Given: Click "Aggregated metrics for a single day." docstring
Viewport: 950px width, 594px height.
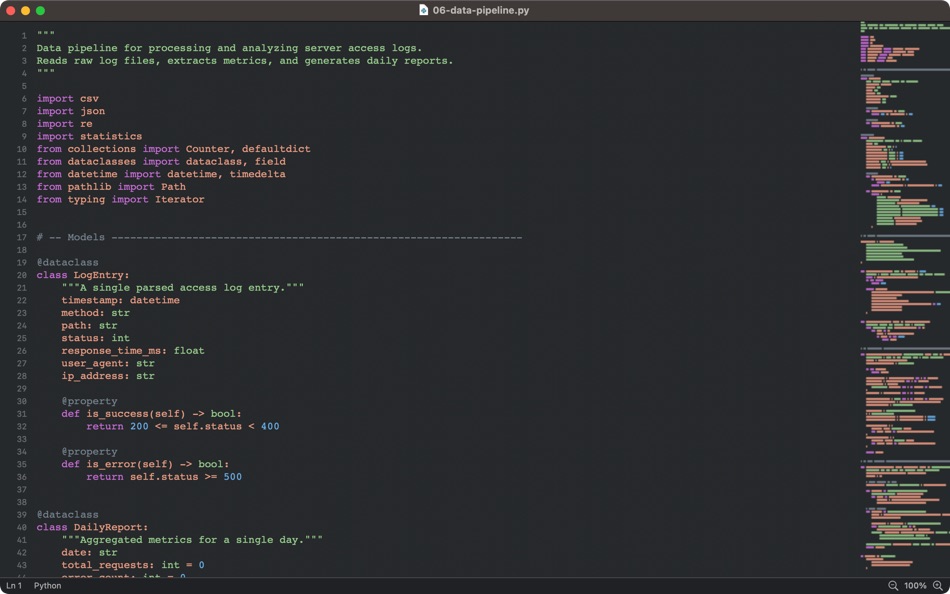Looking at the screenshot, I should coord(192,539).
